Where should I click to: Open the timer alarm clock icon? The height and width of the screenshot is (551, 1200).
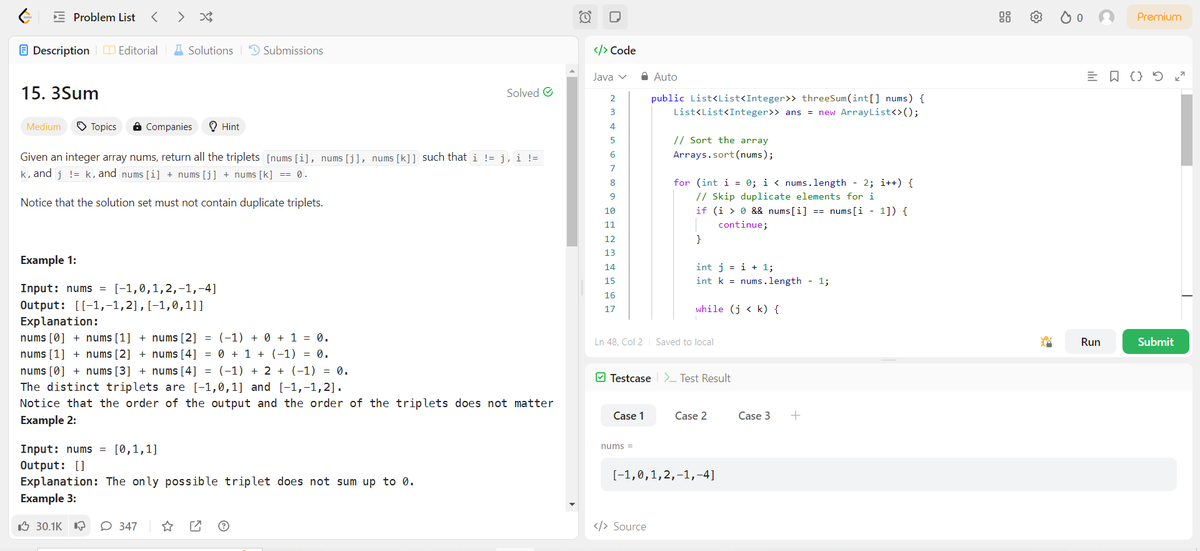(587, 17)
